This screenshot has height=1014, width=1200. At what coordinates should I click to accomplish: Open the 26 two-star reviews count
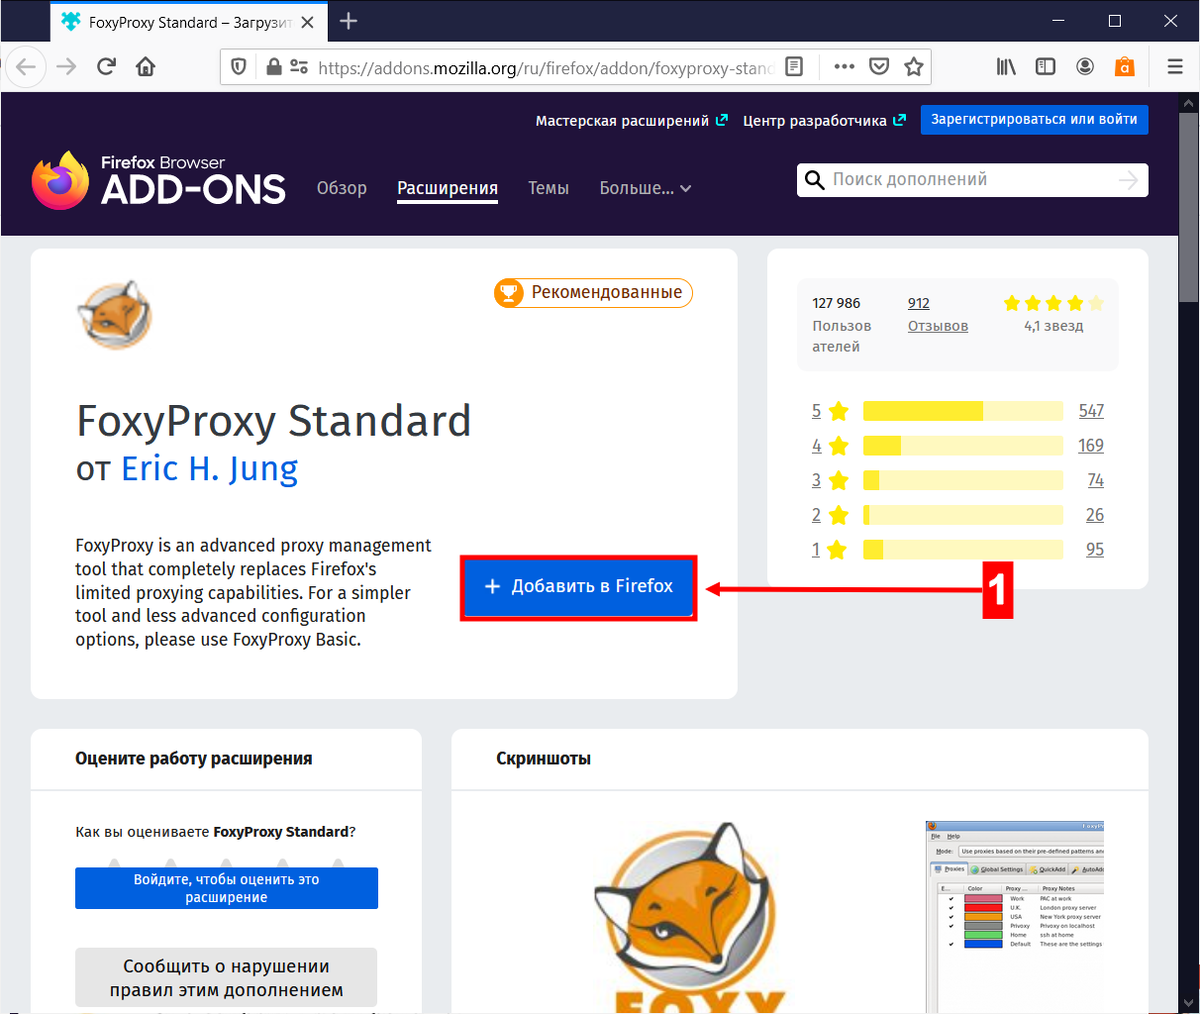coord(1095,515)
